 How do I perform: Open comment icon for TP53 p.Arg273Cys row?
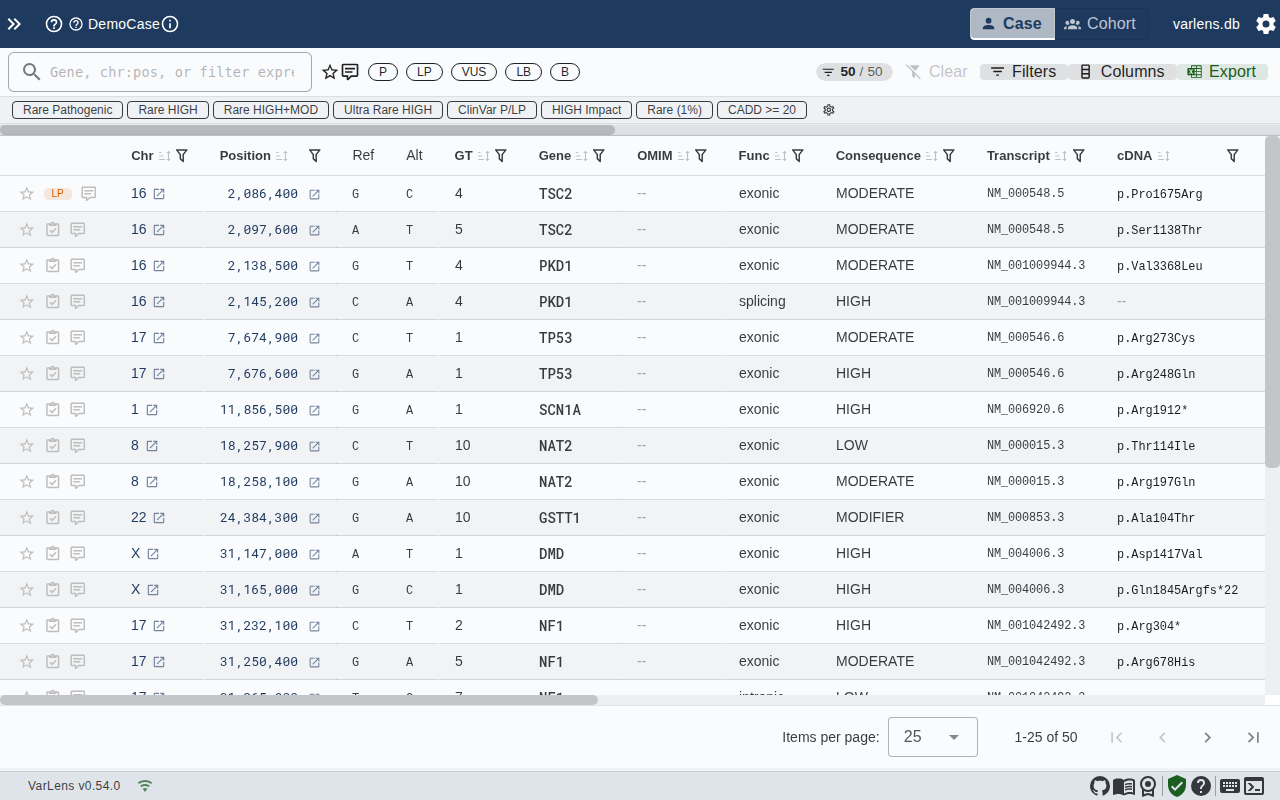77,338
